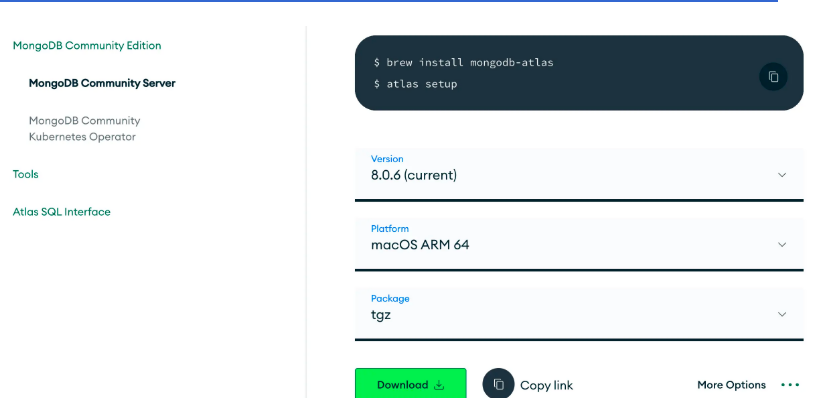Select MongoDB Community Edition in sidebar
Image resolution: width=830 pixels, height=398 pixels.
click(87, 46)
